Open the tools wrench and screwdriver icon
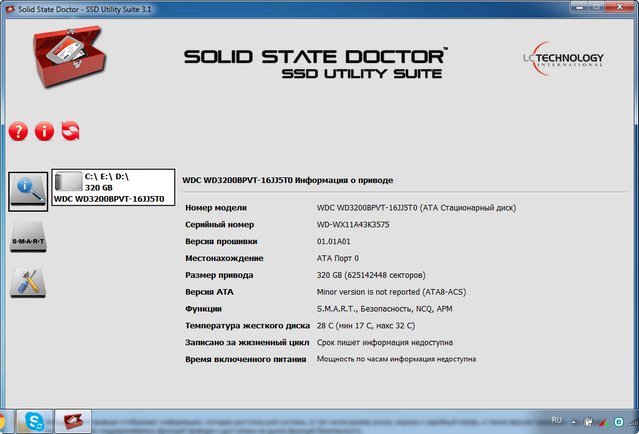639x434 pixels. click(28, 282)
